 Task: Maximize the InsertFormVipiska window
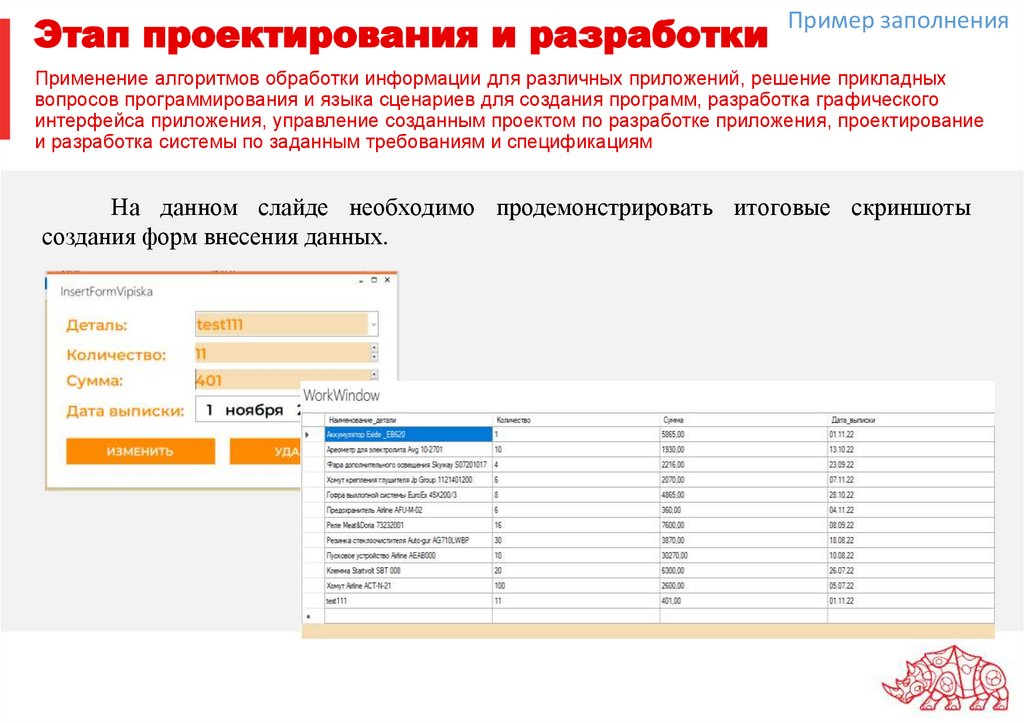374,280
